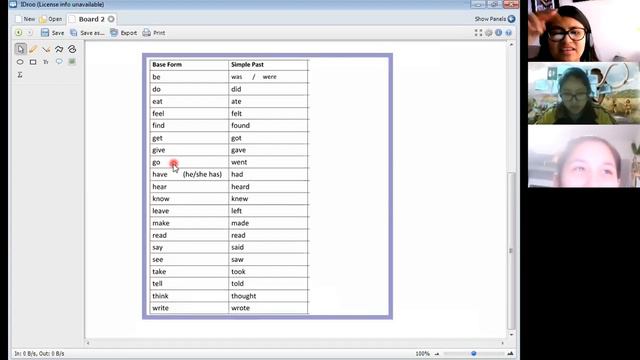
Task: Select the orange pen drawing tool
Action: (33, 49)
